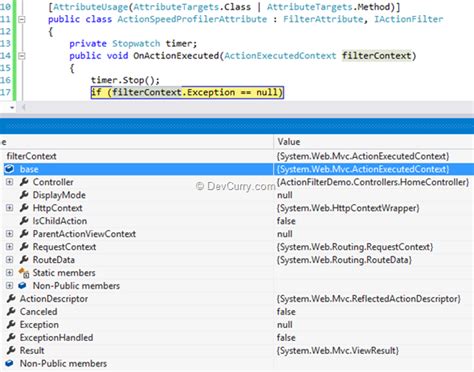Click line number 17 in gutter
This screenshot has height=372, width=474.
coord(5,92)
